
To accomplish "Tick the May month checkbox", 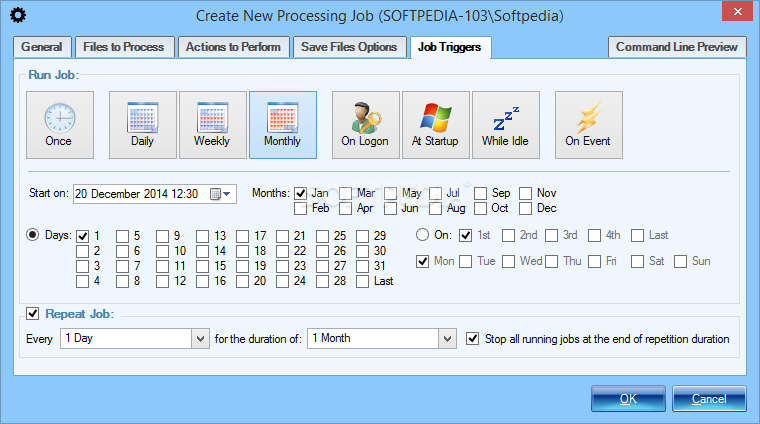I will click(391, 193).
